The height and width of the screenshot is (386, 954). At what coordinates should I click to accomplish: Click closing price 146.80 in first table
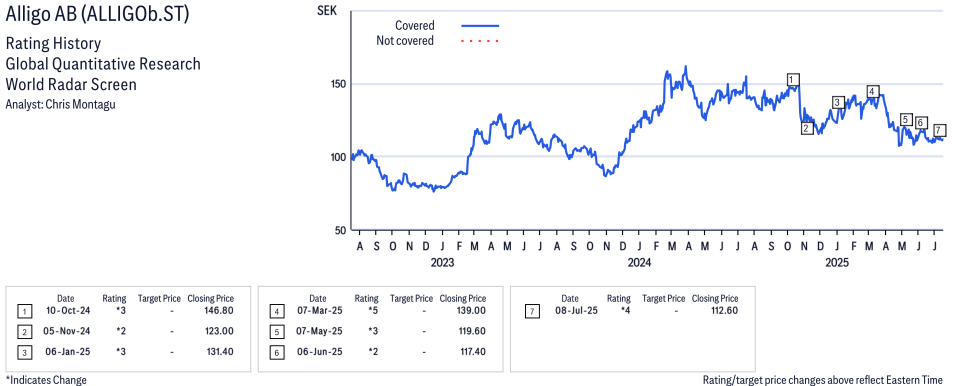[220, 312]
